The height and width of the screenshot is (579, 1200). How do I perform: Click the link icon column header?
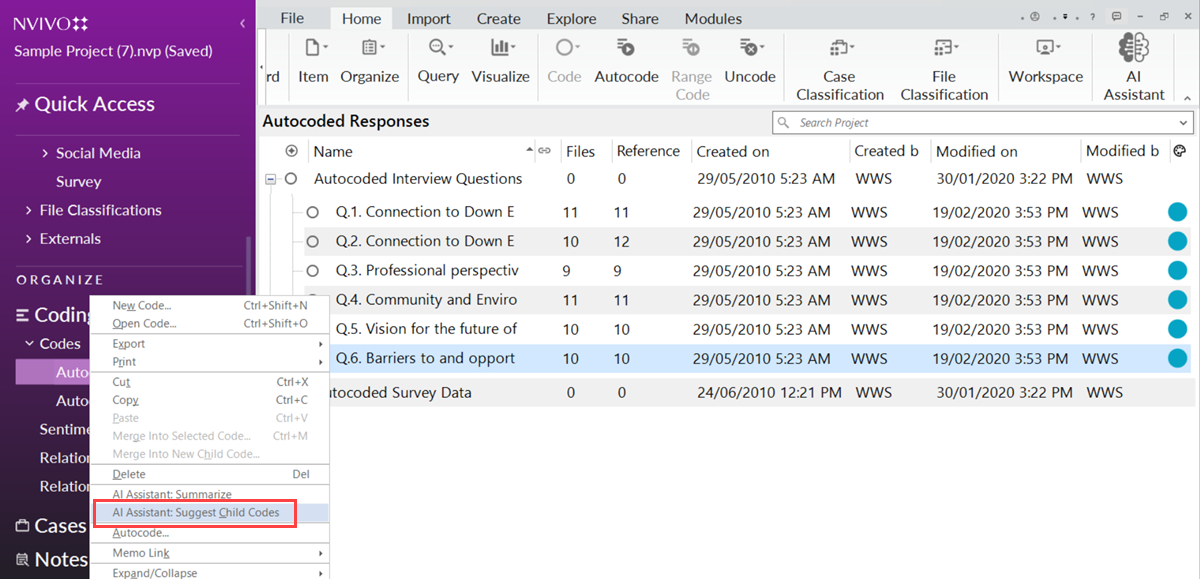[x=545, y=151]
